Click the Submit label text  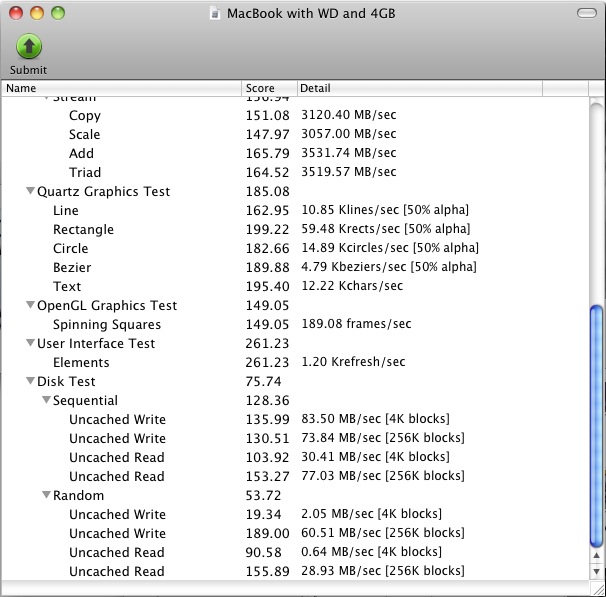[x=28, y=70]
